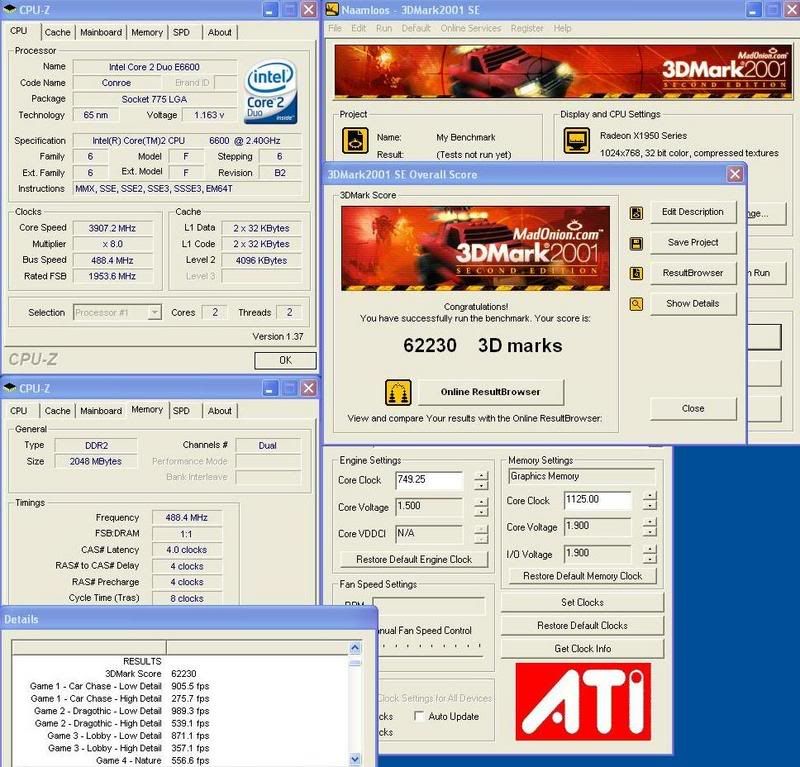Image resolution: width=800 pixels, height=767 pixels.
Task: Click the Restore Default Clocks button
Action: [582, 626]
